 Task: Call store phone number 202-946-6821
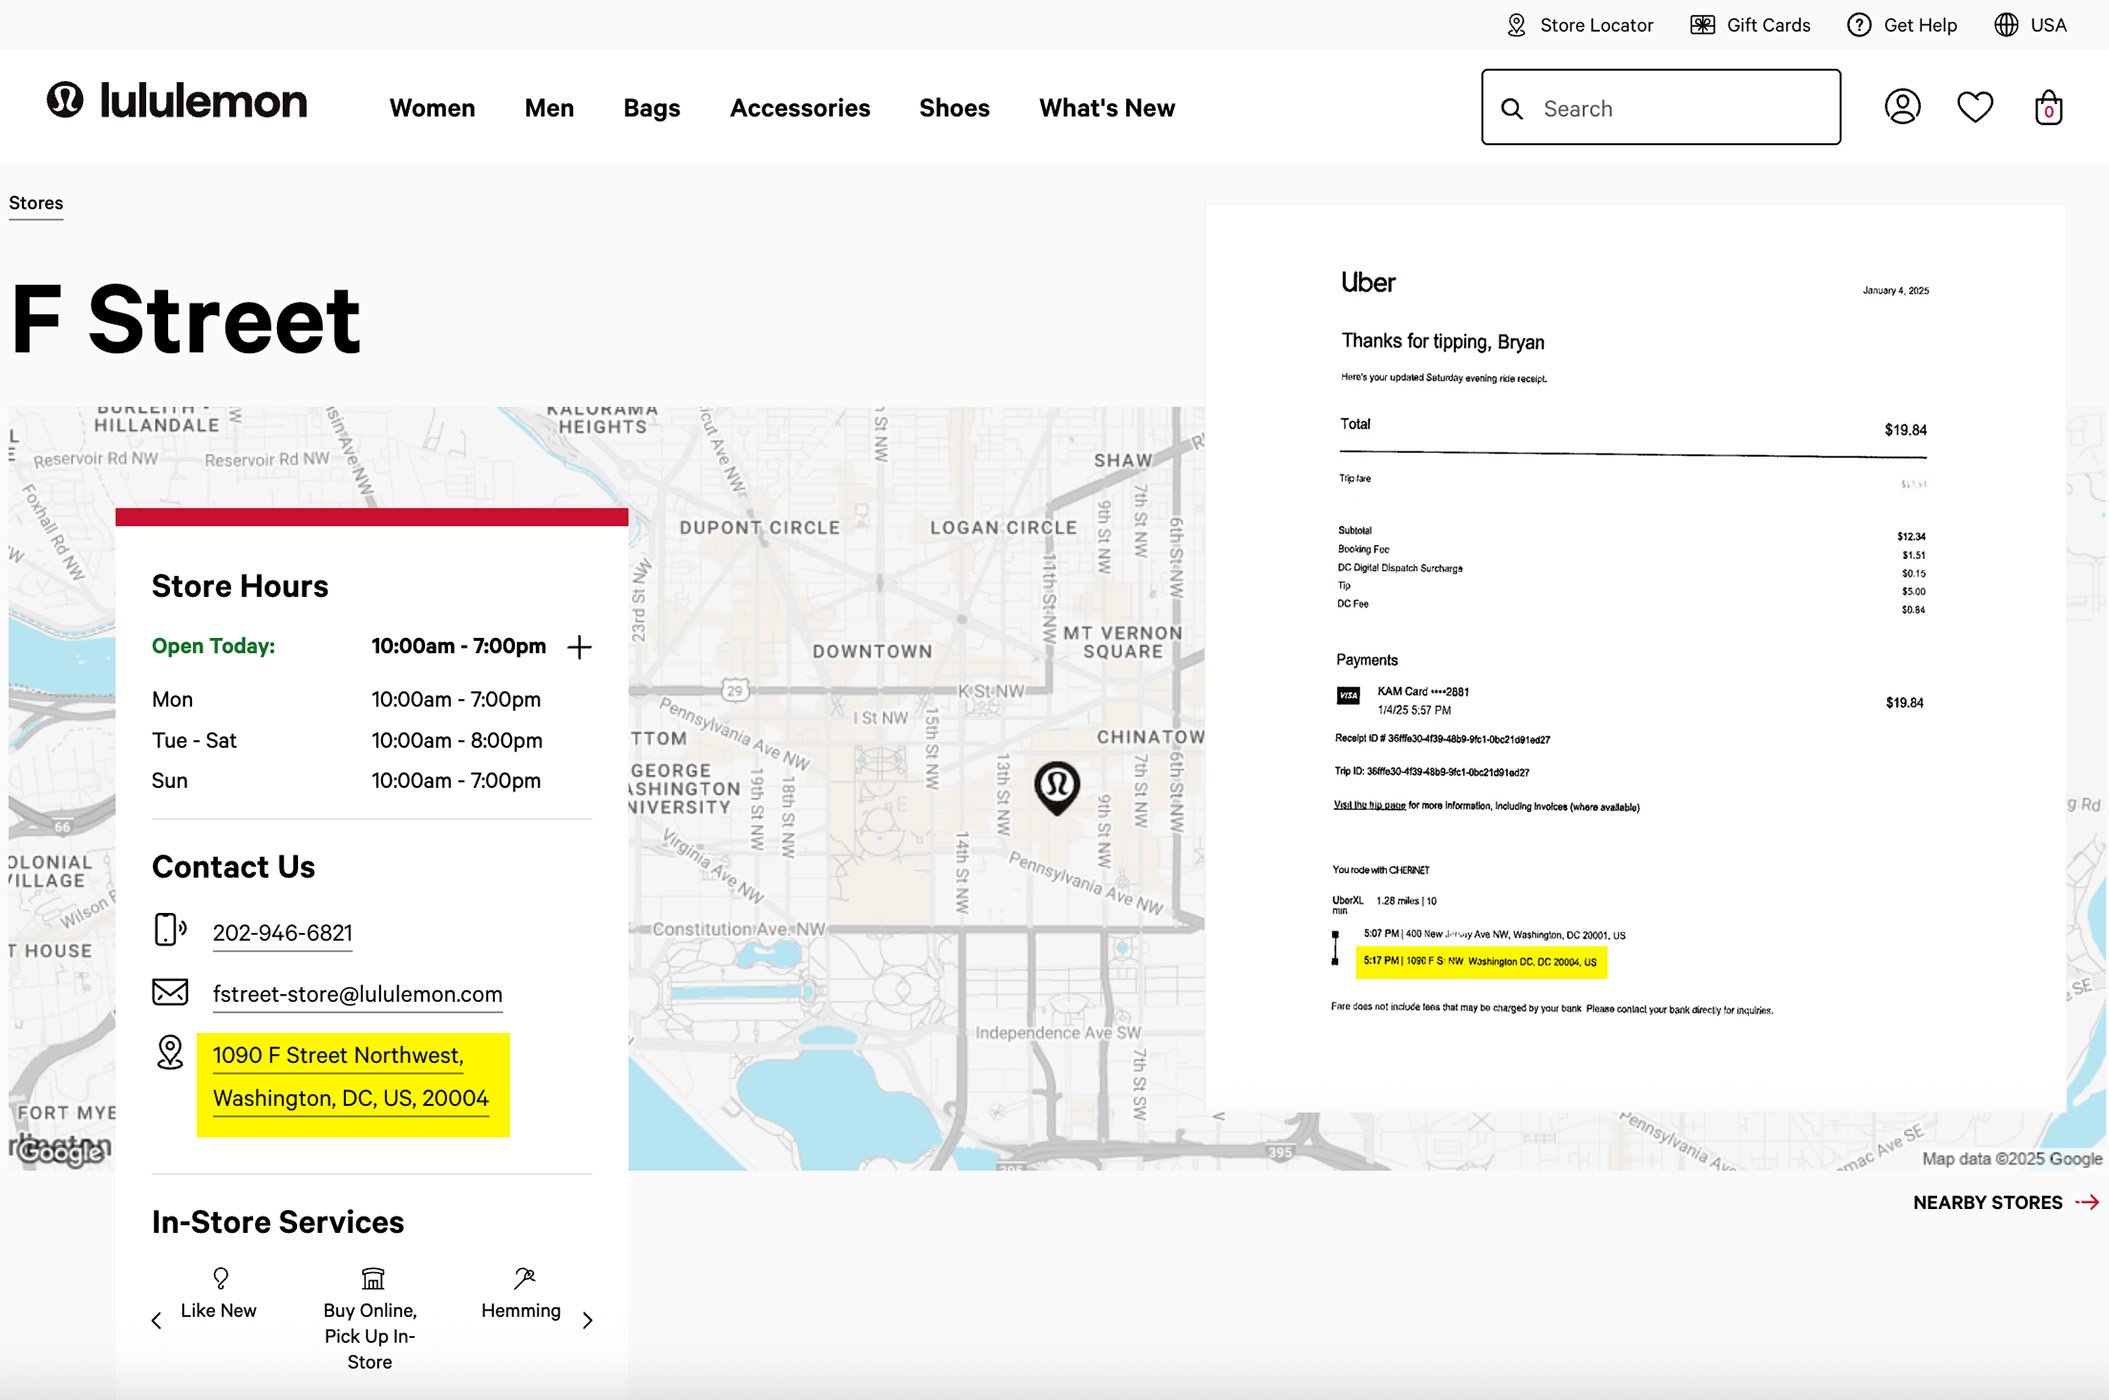(x=282, y=932)
